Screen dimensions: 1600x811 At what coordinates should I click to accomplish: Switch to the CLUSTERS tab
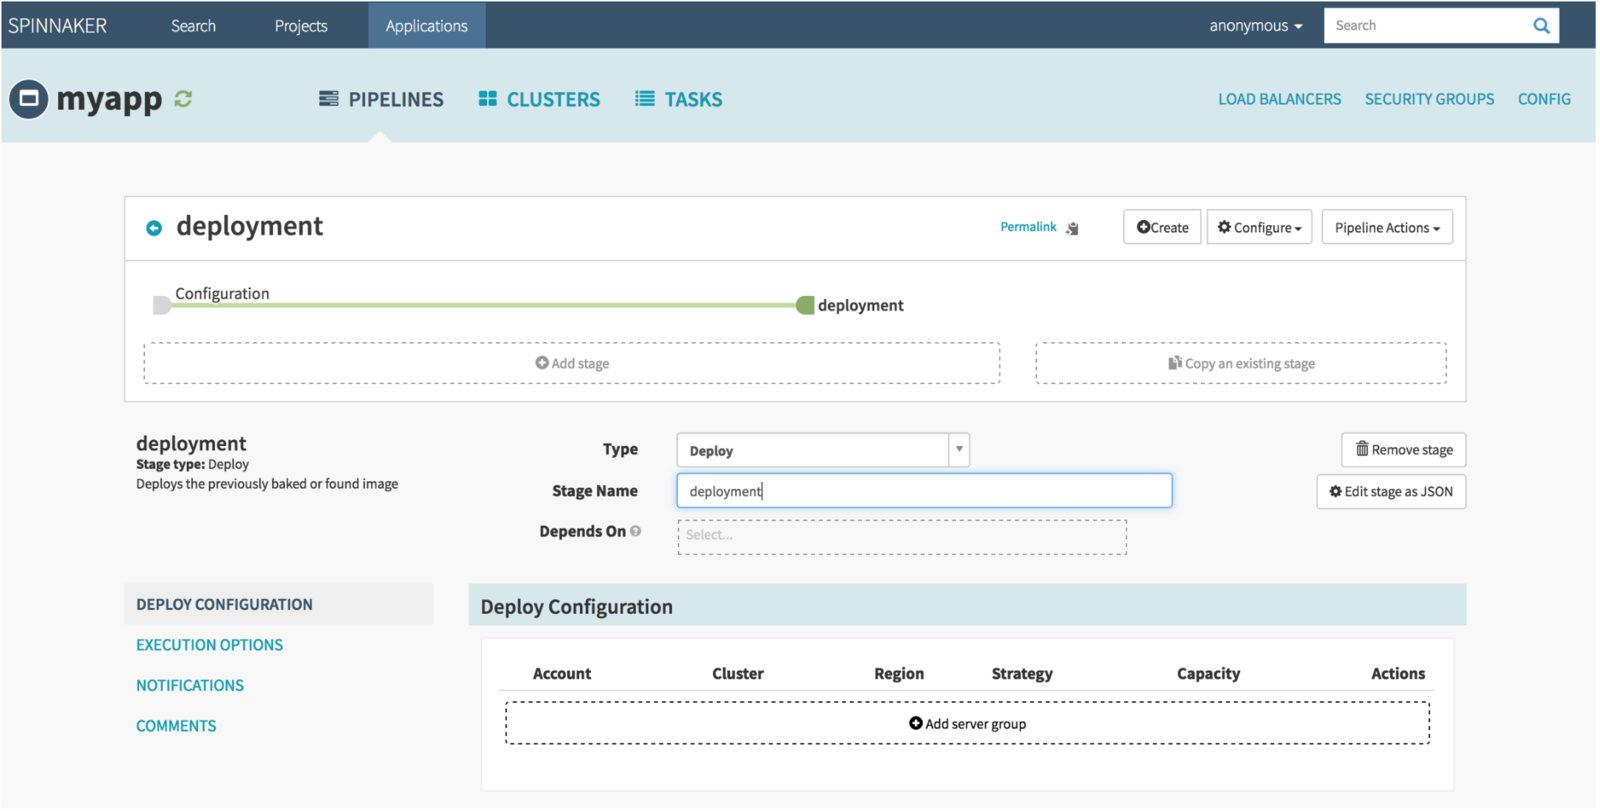[x=539, y=99]
